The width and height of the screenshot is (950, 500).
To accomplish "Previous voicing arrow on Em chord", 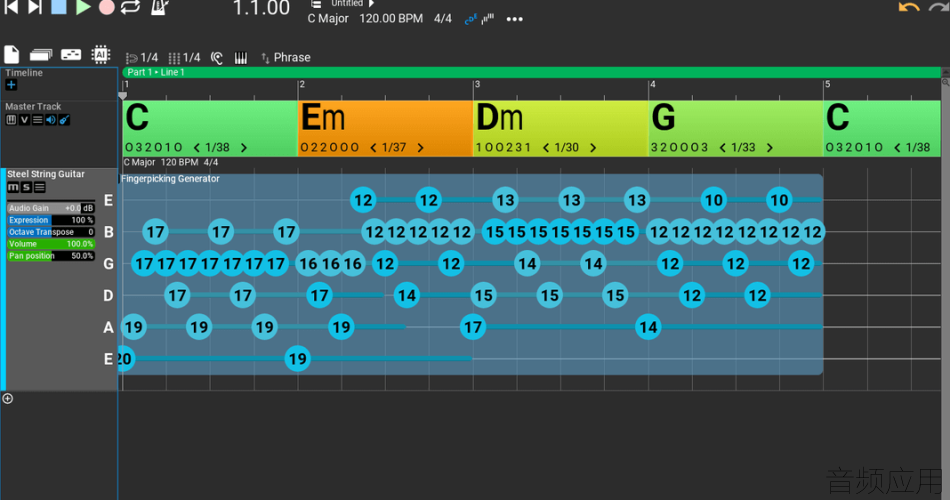I will [x=373, y=147].
